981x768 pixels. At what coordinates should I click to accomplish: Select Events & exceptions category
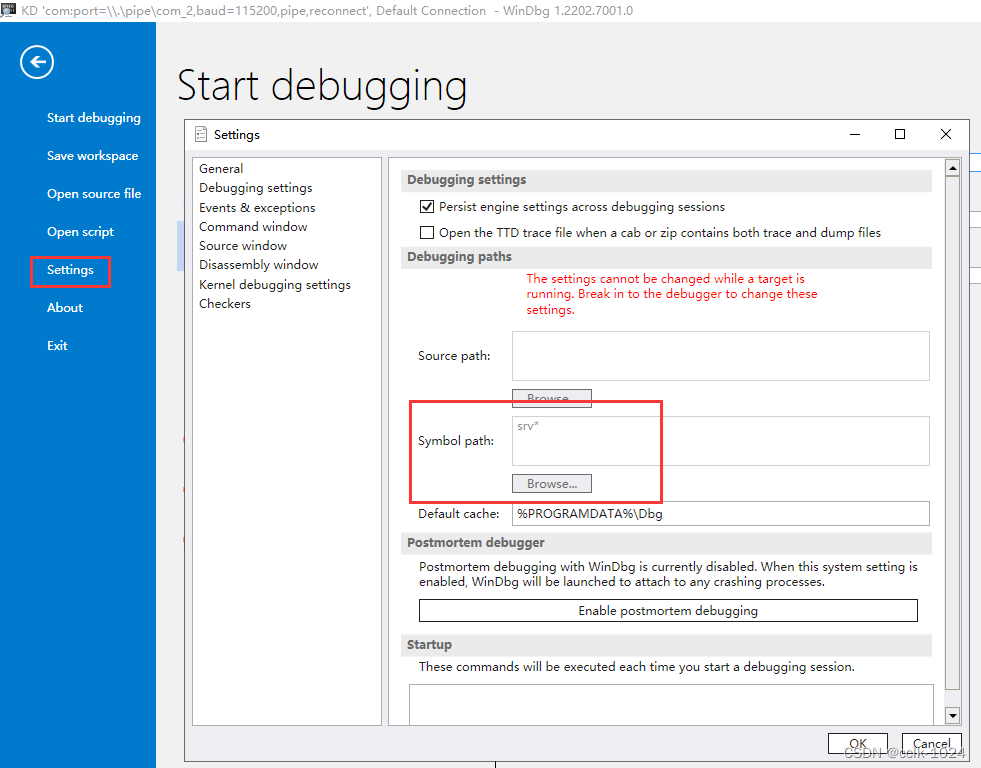point(257,207)
